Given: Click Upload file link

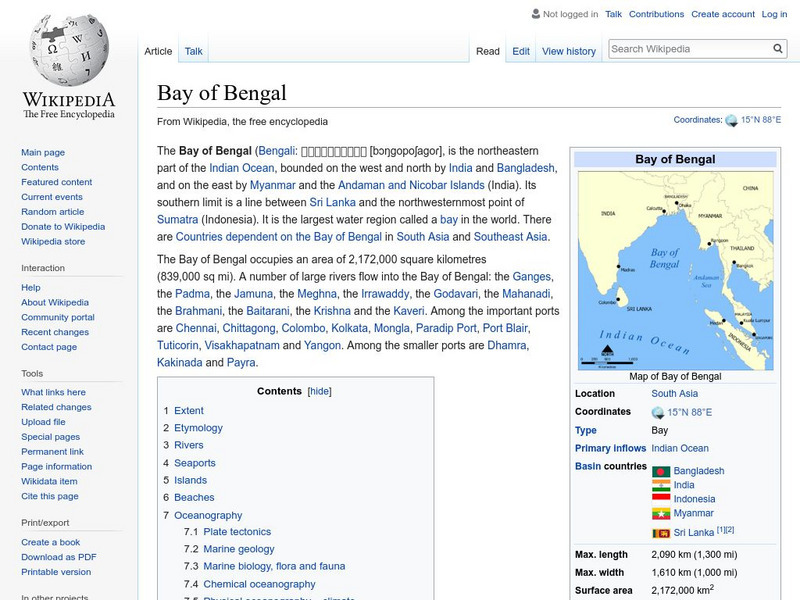Looking at the screenshot, I should tap(43, 421).
